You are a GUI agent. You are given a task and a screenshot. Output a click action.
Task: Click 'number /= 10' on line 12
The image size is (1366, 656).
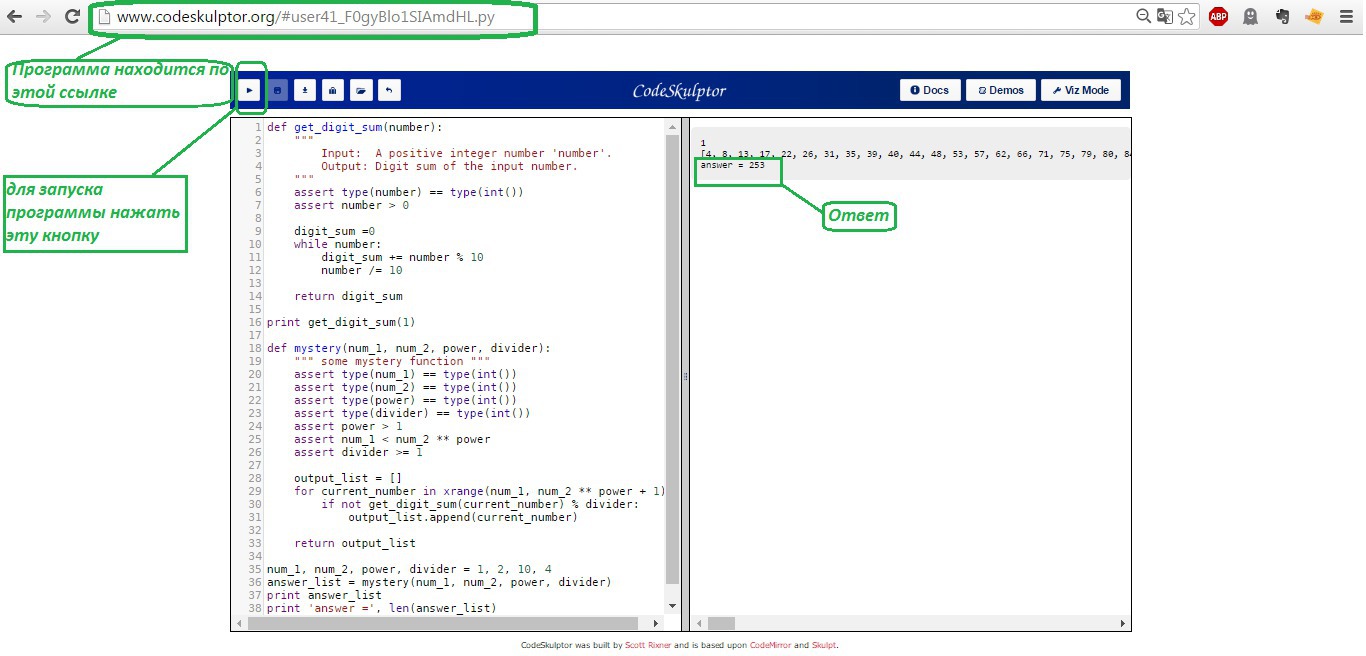coord(361,270)
